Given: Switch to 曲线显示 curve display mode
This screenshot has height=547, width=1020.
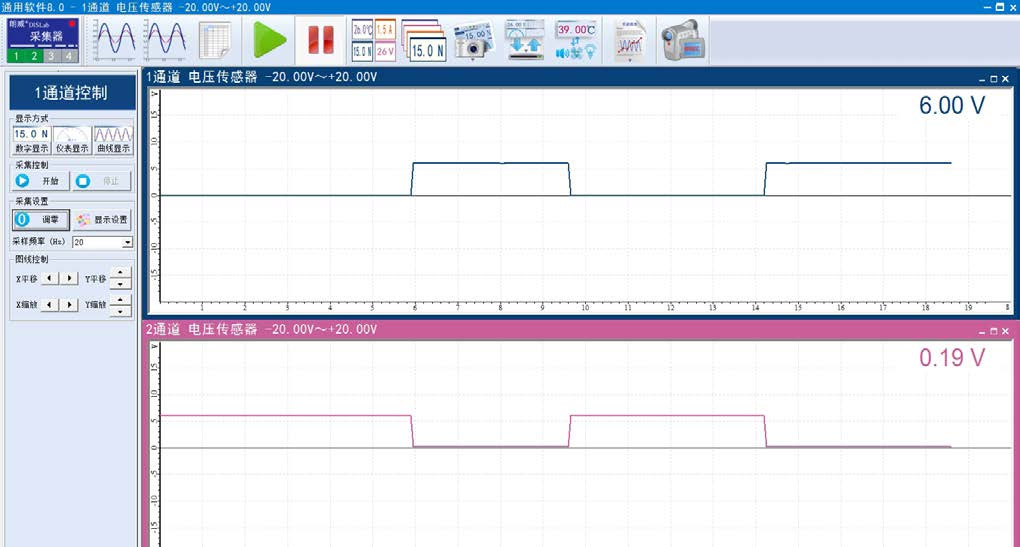Looking at the screenshot, I should click(113, 139).
